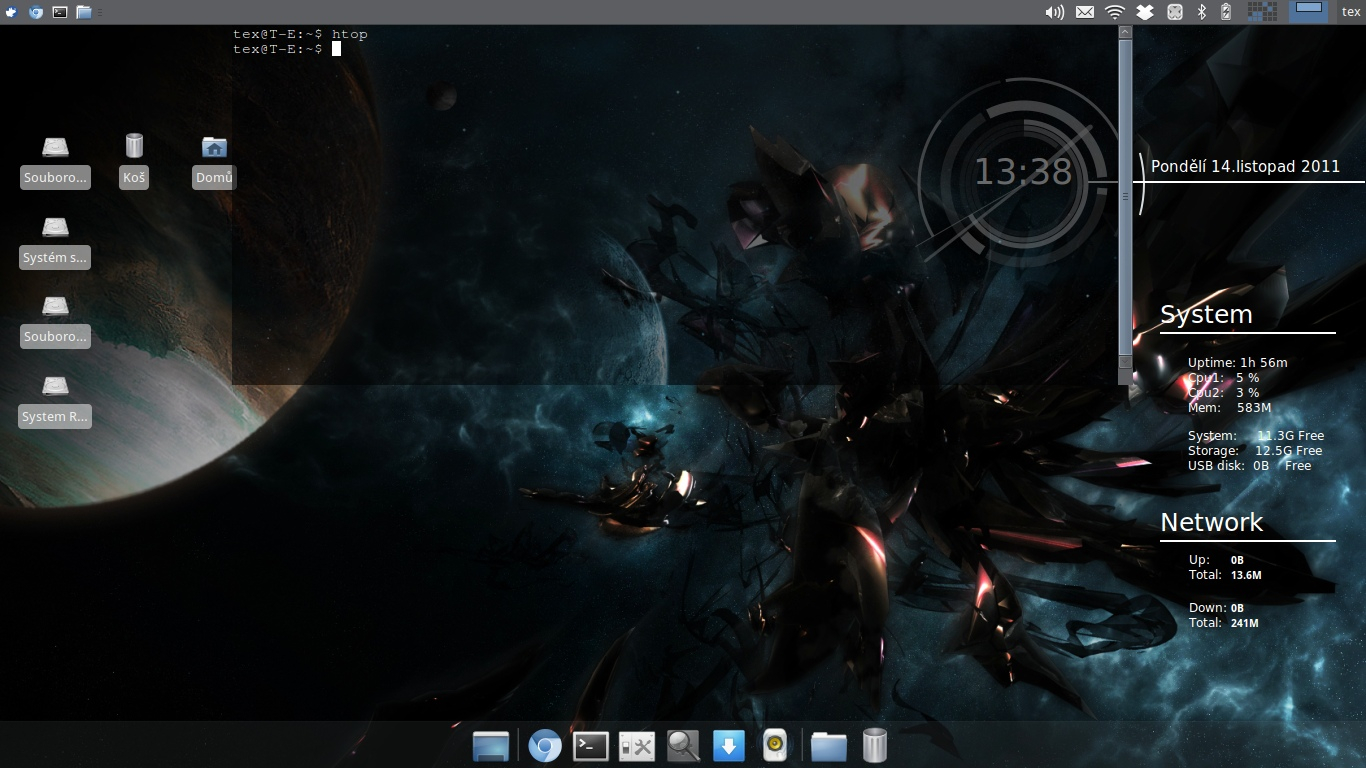The height and width of the screenshot is (768, 1366).
Task: Select the 'Koš' trash desktop icon
Action: point(134,162)
